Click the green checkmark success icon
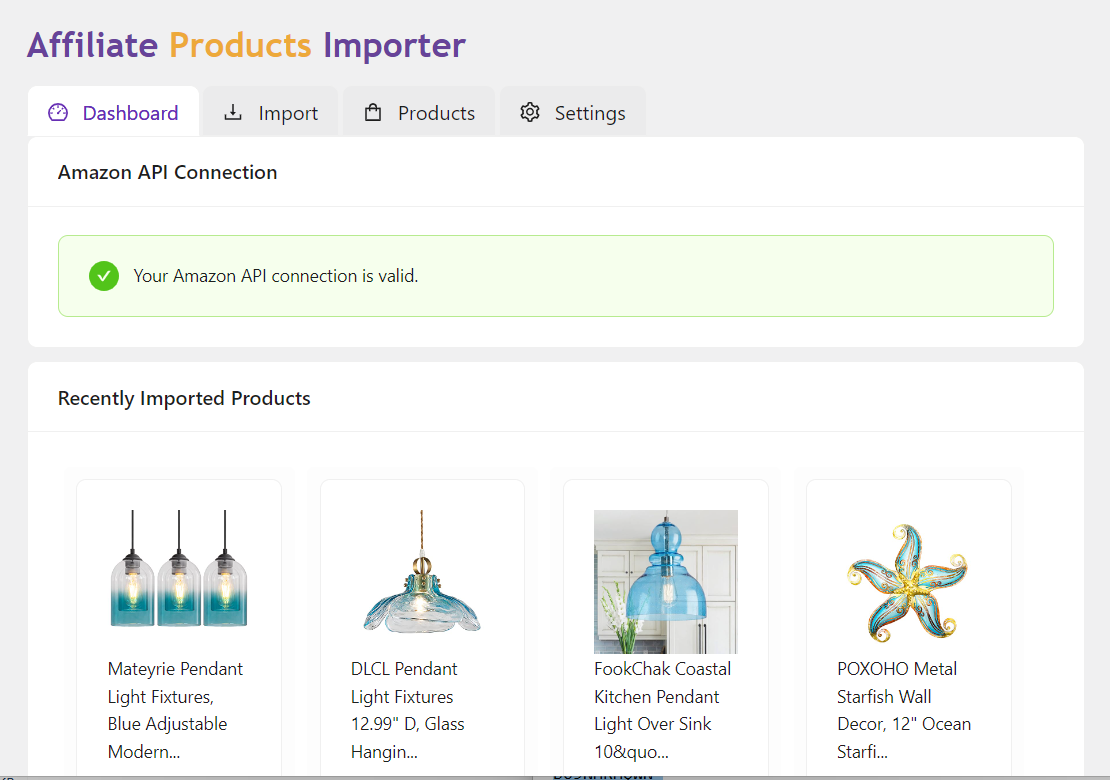This screenshot has height=780, width=1110. [104, 276]
